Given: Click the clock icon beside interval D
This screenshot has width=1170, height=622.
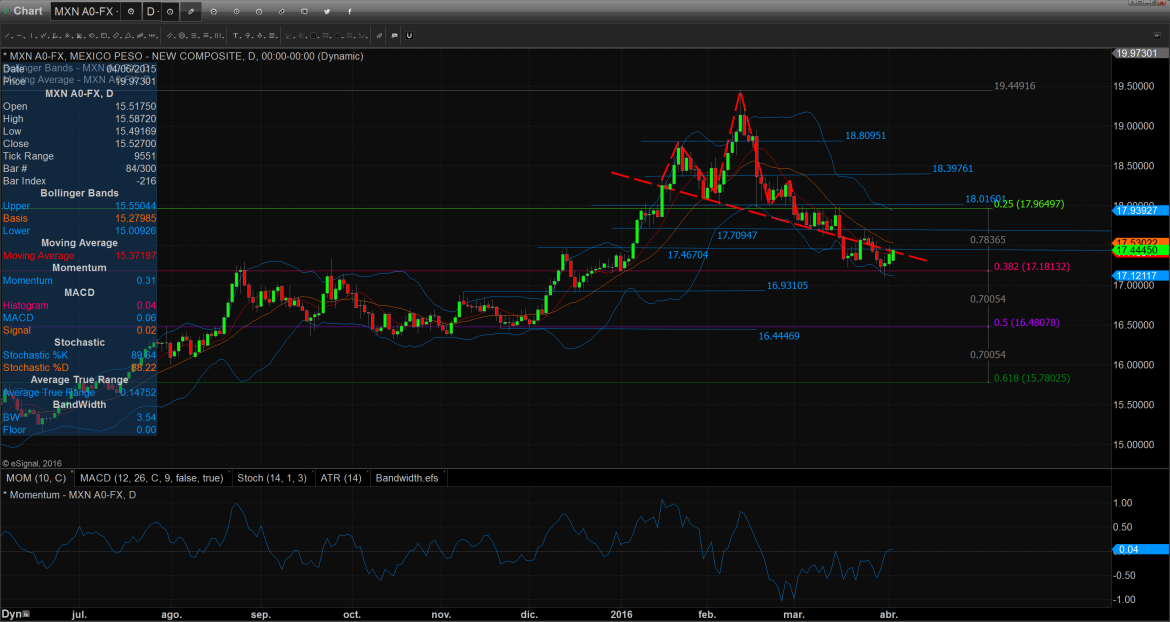Looking at the screenshot, I should pos(170,11).
